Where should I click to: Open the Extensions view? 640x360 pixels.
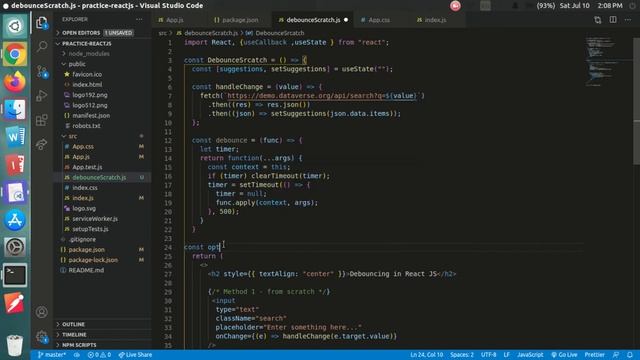coord(42,120)
